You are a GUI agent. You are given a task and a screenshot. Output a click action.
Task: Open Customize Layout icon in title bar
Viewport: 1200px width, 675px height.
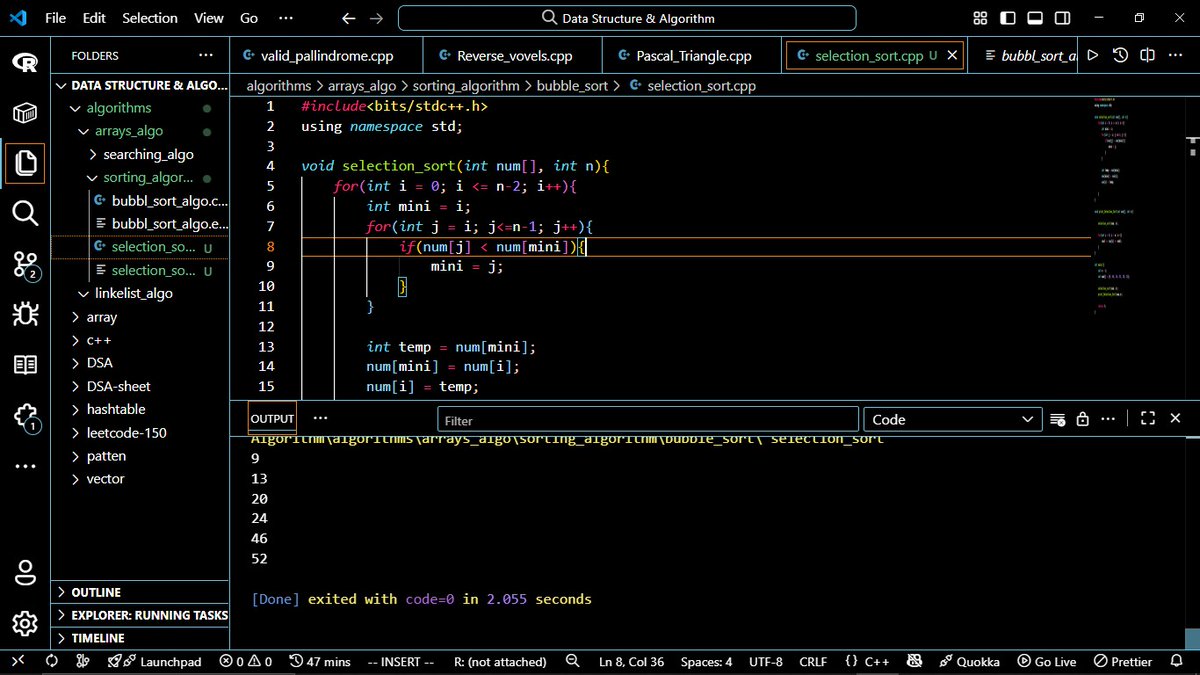pyautogui.click(x=980, y=18)
